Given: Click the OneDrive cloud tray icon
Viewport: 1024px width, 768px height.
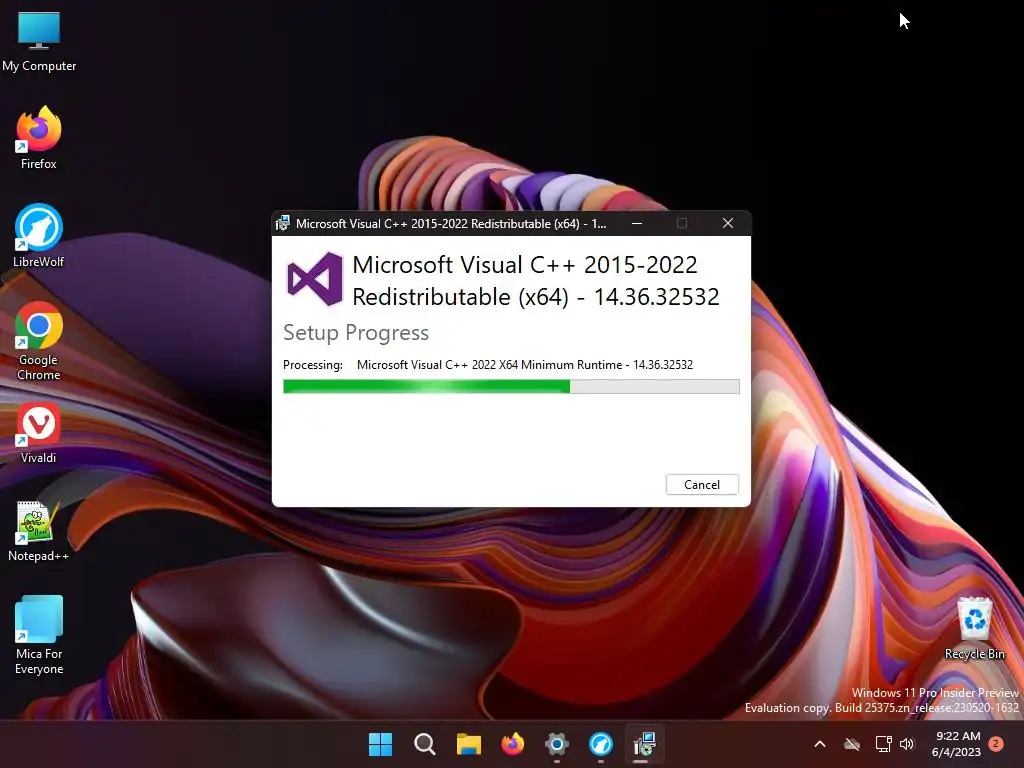Looking at the screenshot, I should point(852,744).
